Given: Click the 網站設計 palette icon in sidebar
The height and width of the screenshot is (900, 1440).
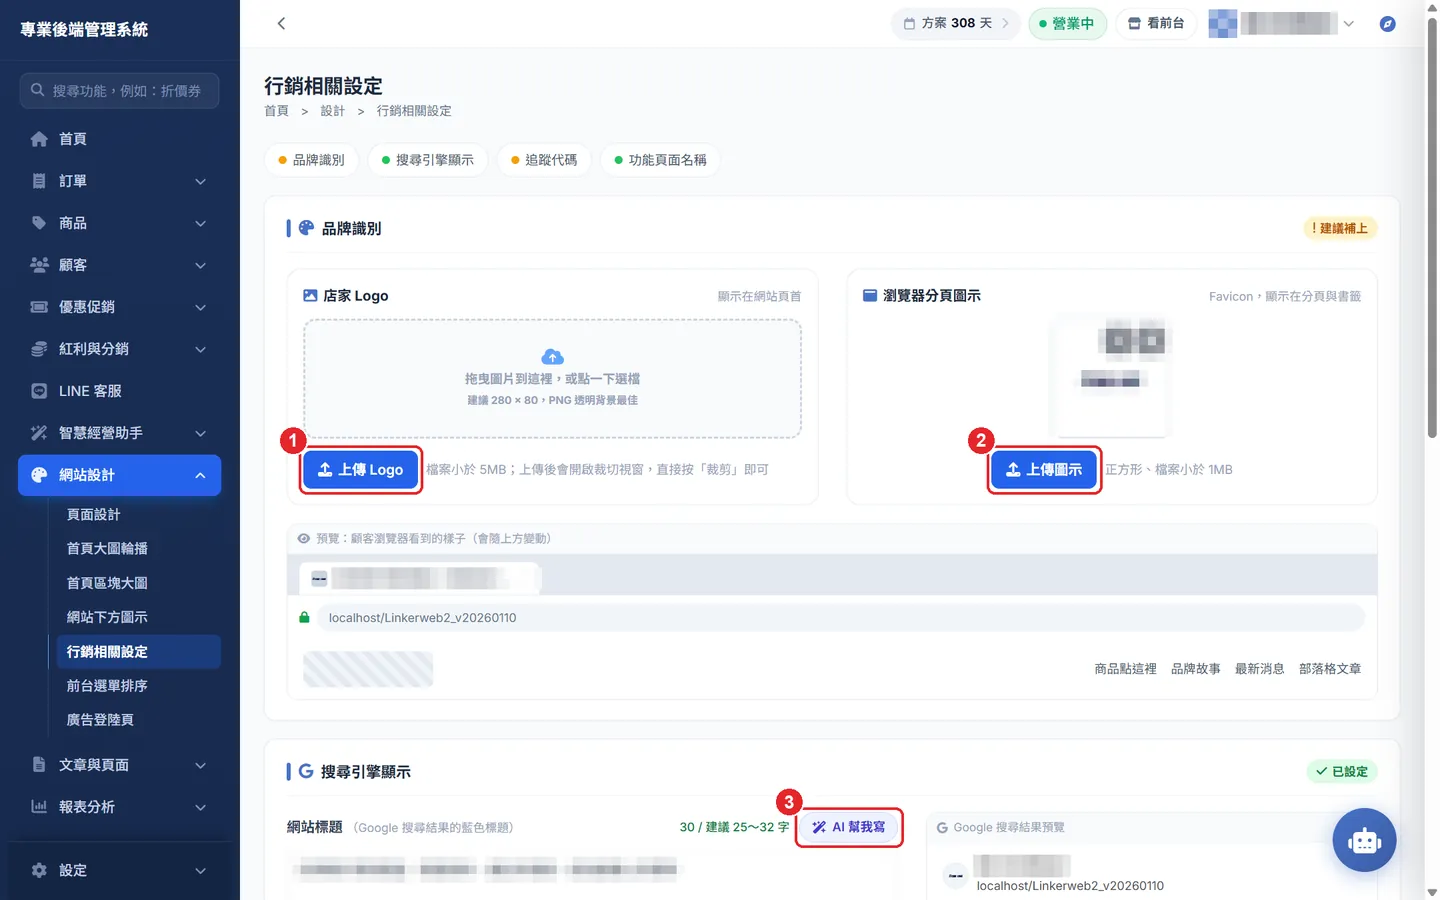Looking at the screenshot, I should (39, 475).
